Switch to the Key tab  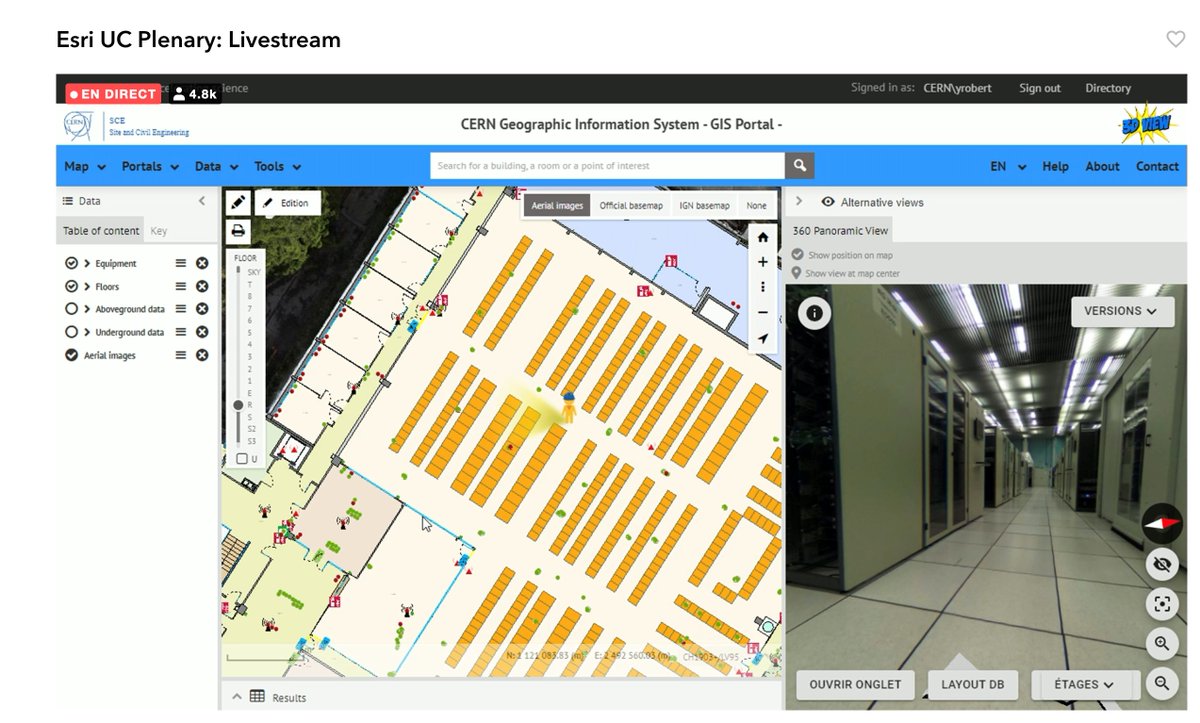158,231
